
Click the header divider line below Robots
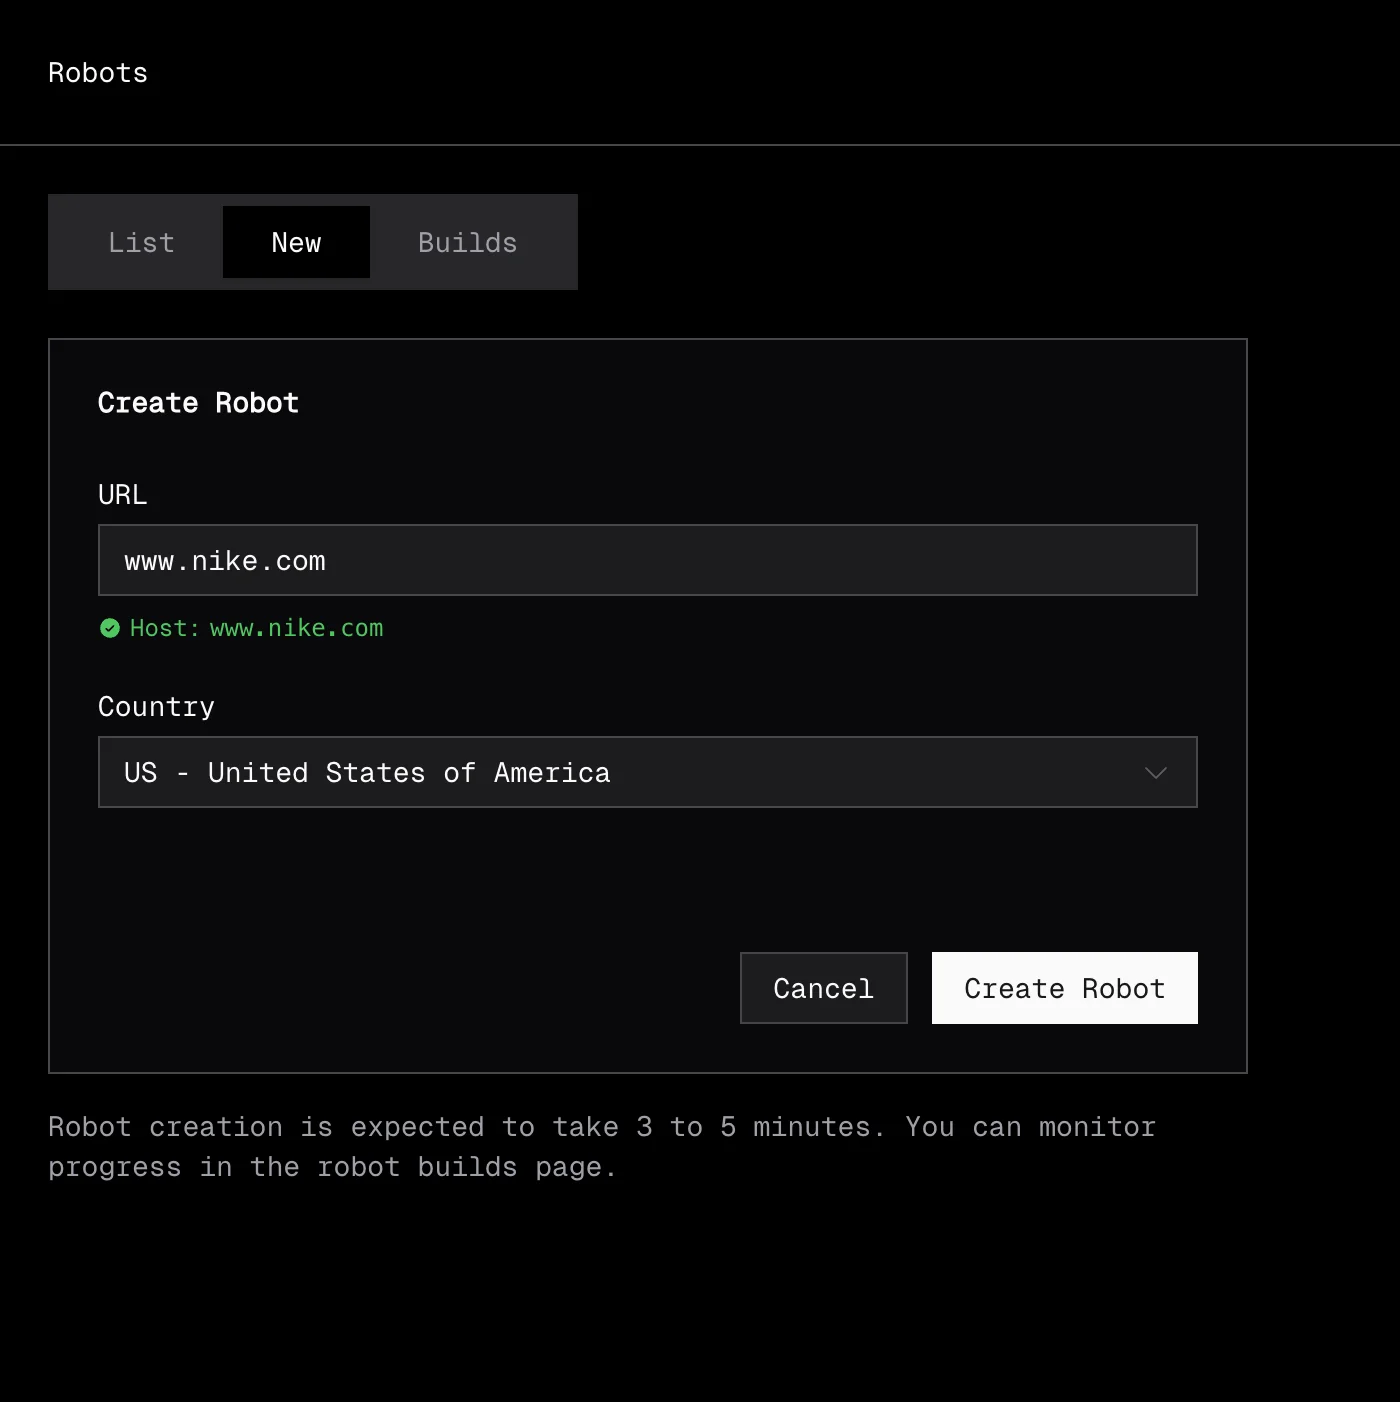coord(700,145)
